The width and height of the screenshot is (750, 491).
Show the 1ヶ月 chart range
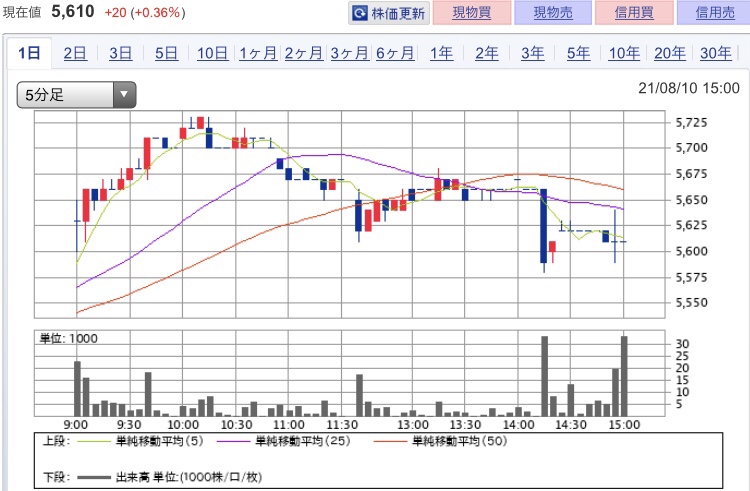click(x=258, y=53)
